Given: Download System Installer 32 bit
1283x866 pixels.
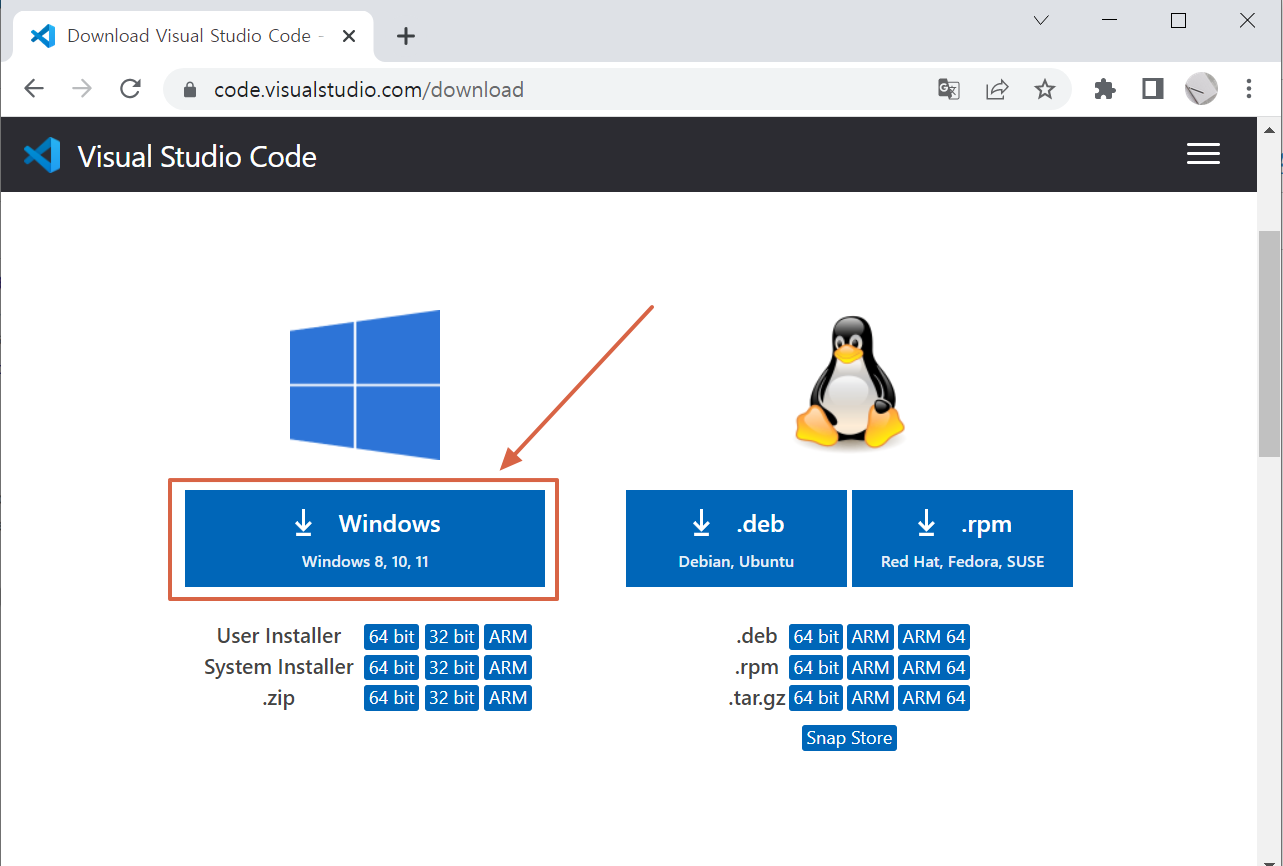Looking at the screenshot, I should coord(452,667).
